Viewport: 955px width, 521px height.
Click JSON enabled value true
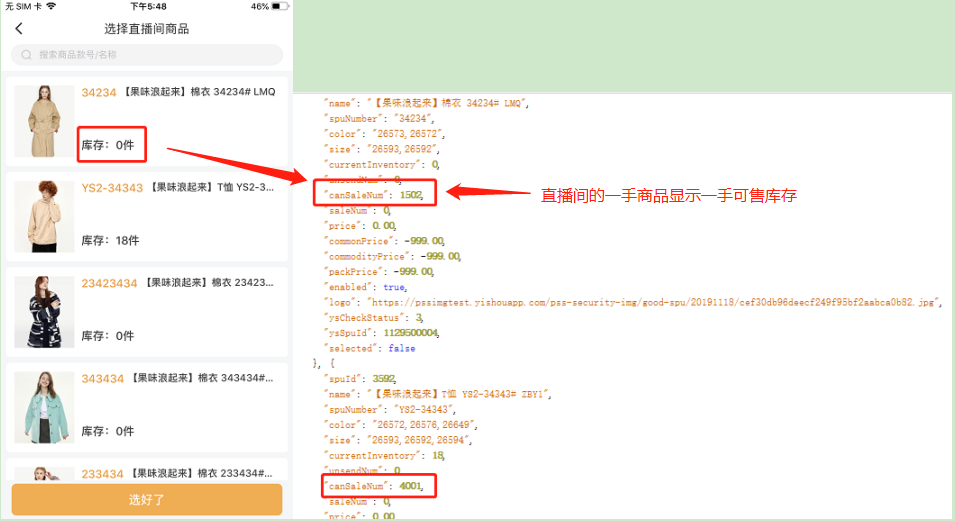[x=394, y=287]
